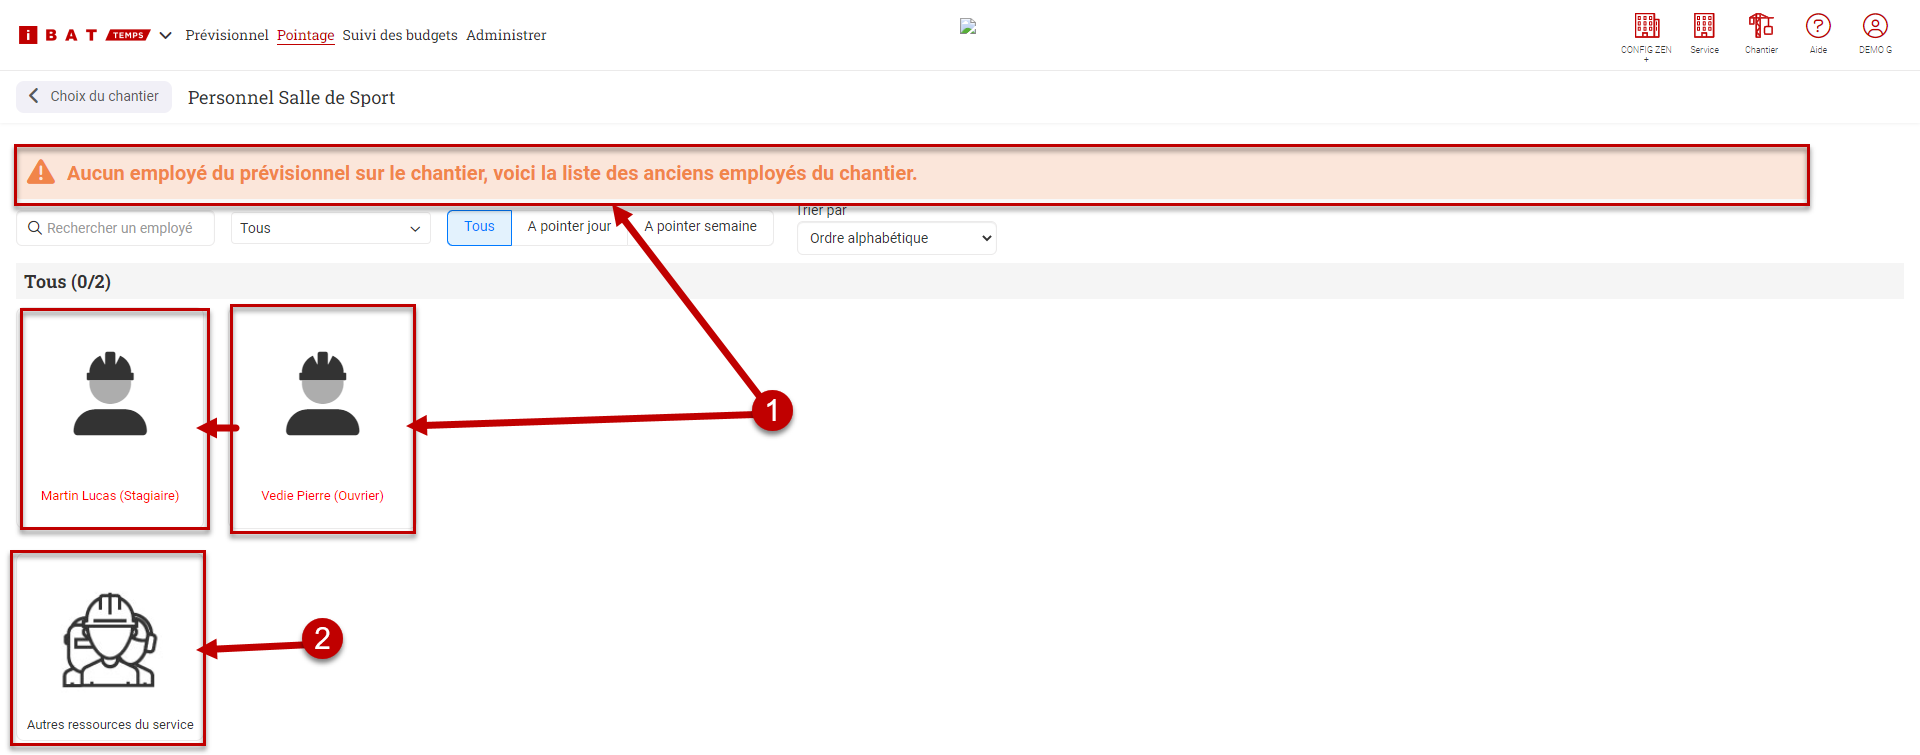Expand the Tous category dropdown

tap(330, 228)
